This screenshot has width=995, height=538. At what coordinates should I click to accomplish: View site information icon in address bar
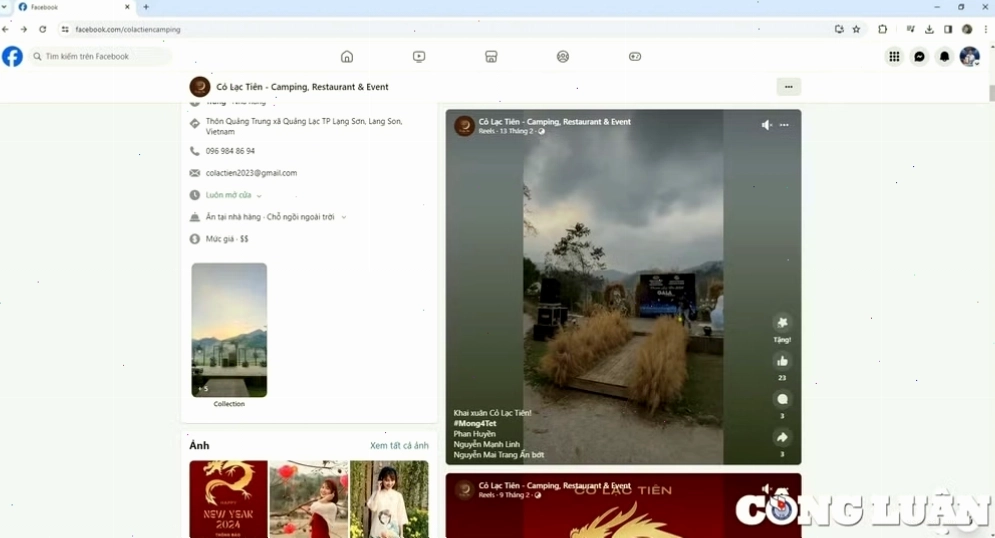point(65,29)
